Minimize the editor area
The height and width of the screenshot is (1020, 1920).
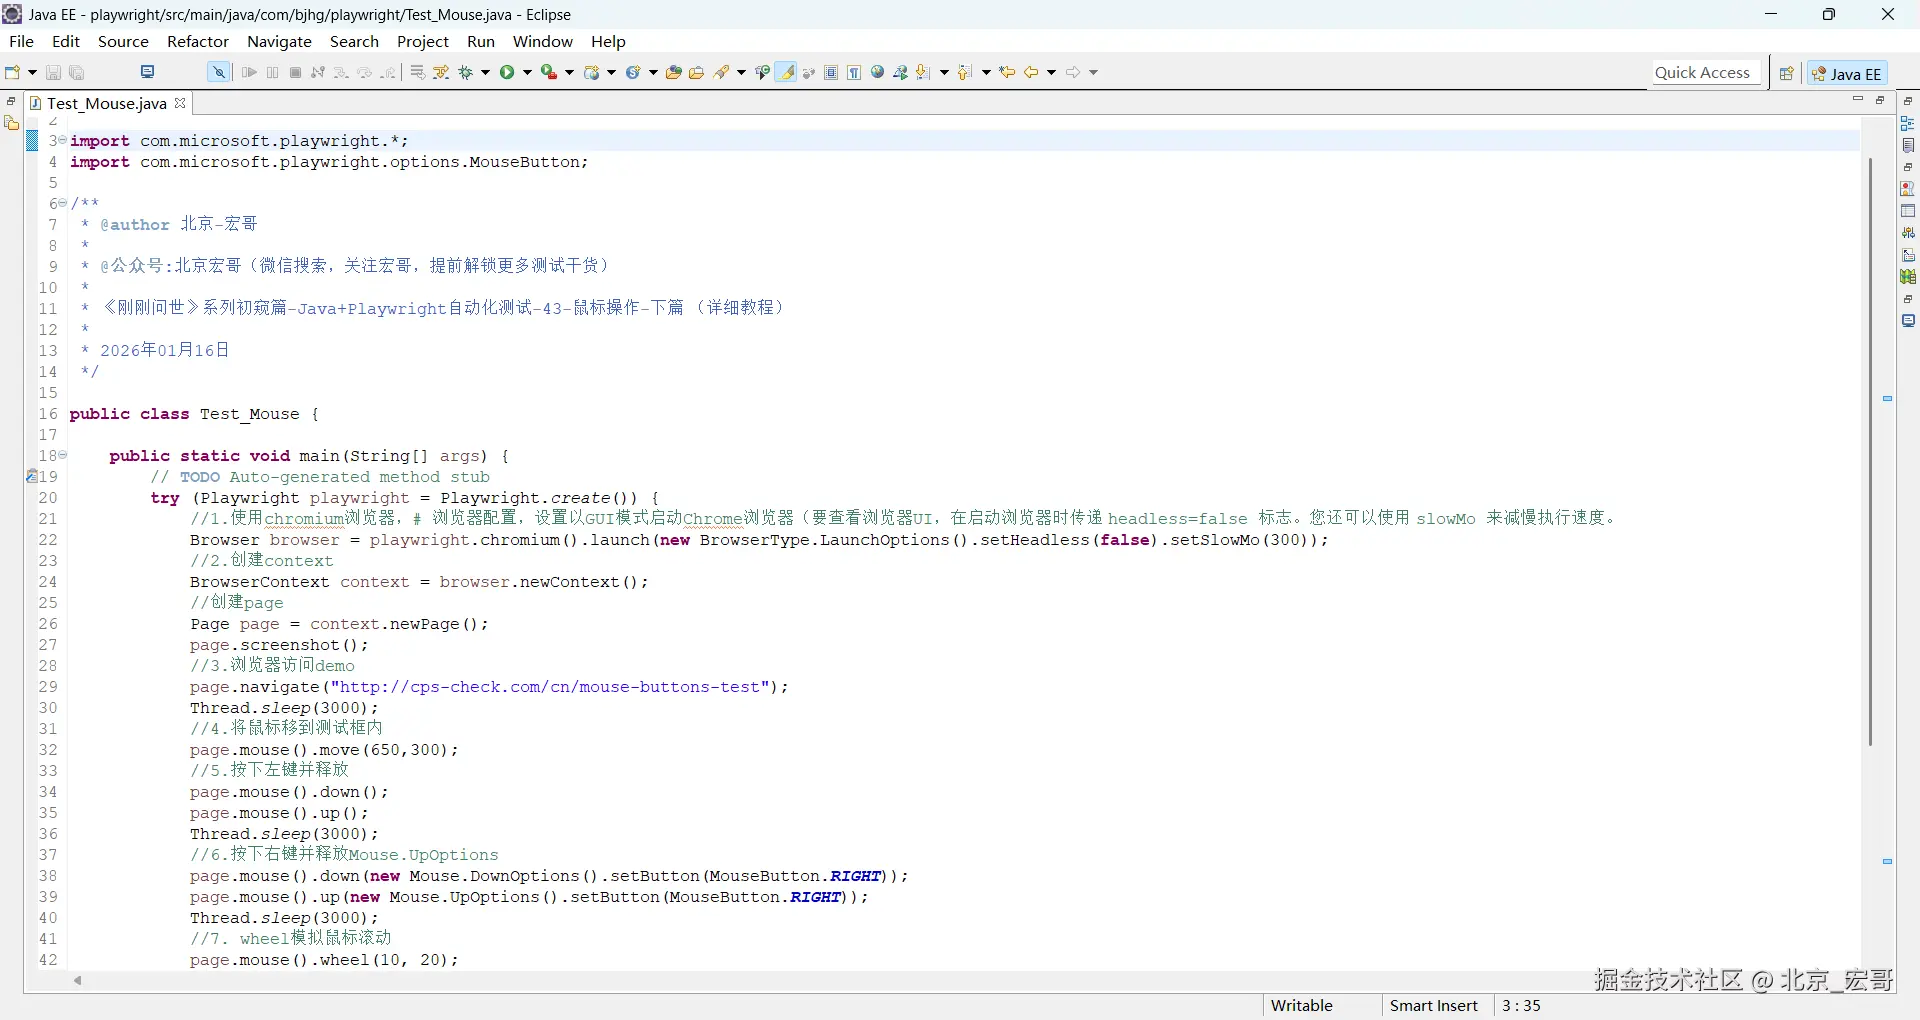point(1858,99)
